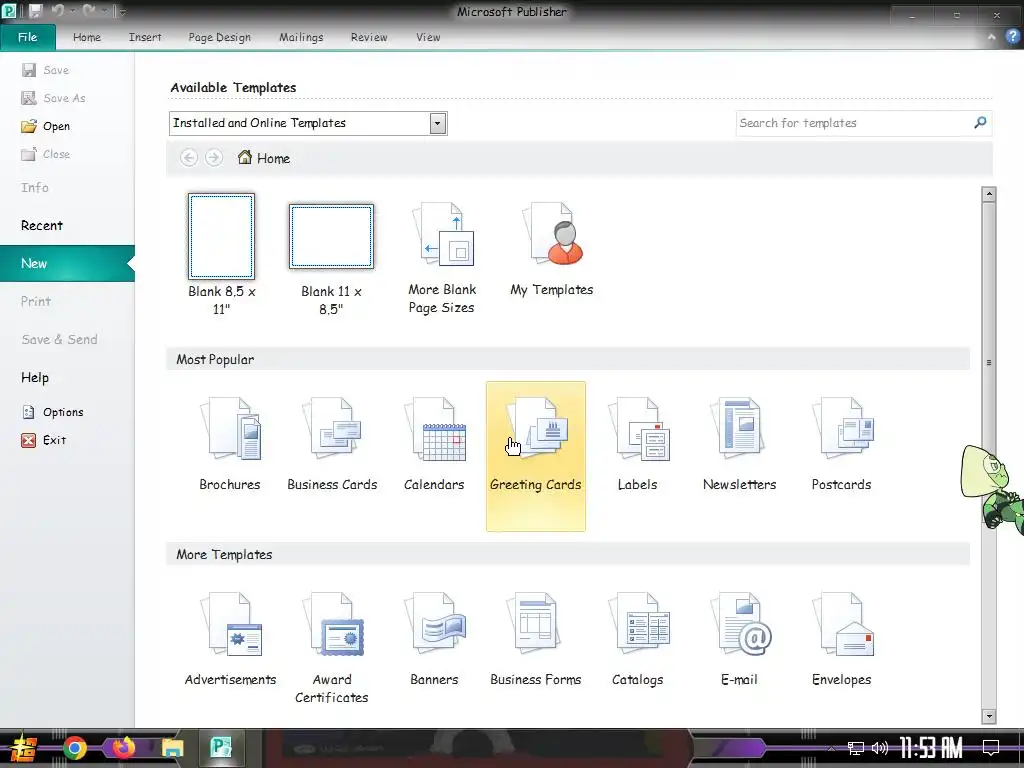The width and height of the screenshot is (1024, 768).
Task: Open My Templates
Action: pyautogui.click(x=551, y=250)
